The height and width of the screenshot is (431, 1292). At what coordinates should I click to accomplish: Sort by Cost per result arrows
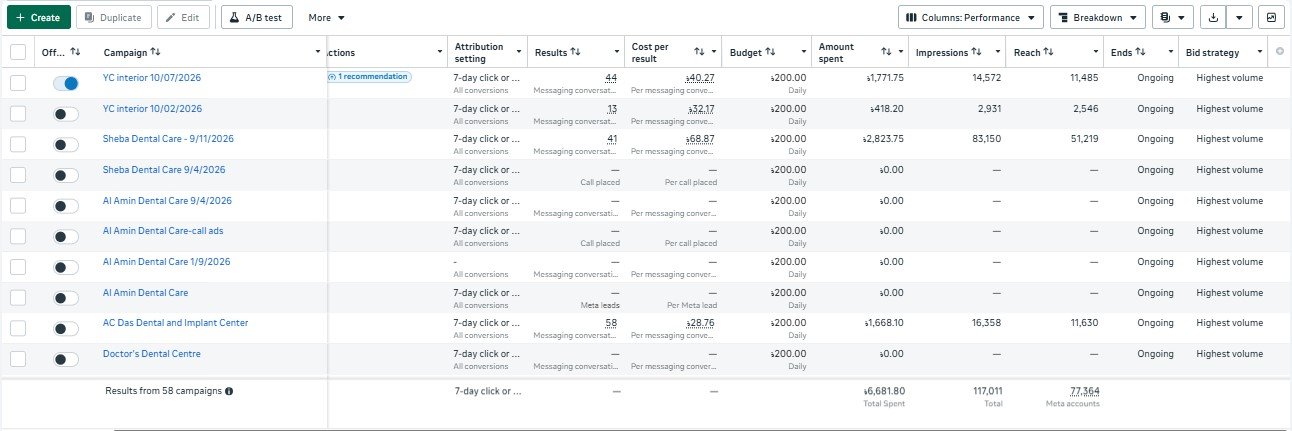[700, 51]
